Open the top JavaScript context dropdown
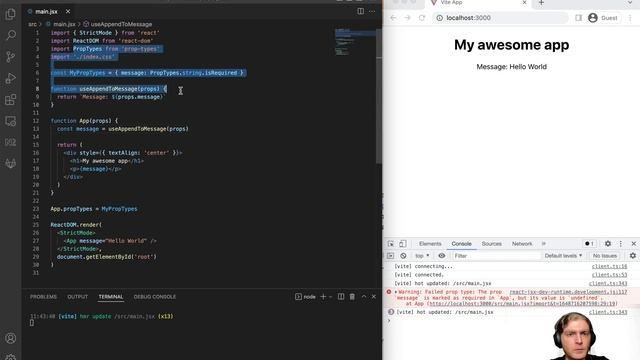 [422, 256]
